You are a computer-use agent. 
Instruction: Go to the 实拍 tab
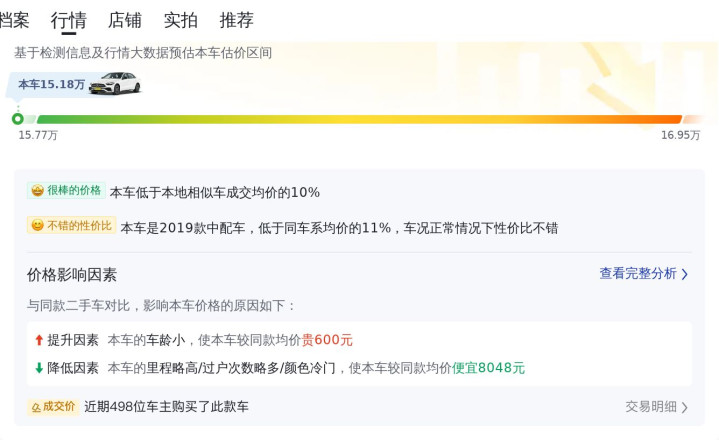click(x=181, y=20)
